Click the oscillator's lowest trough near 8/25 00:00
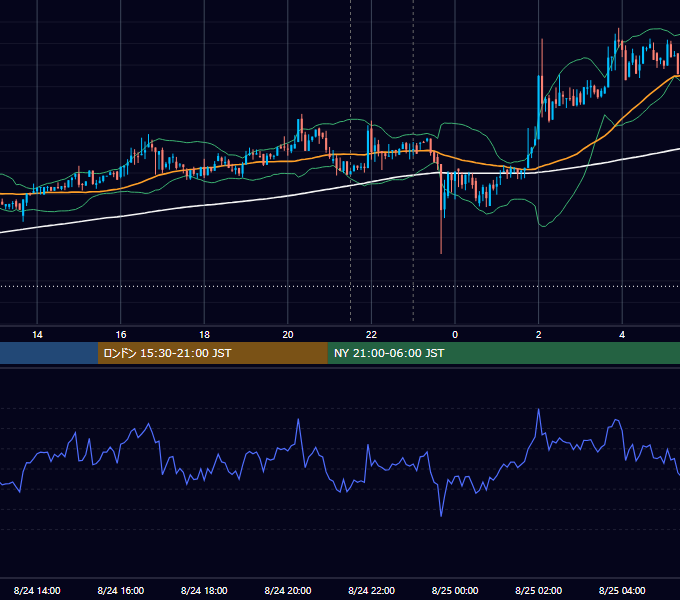This screenshot has height=600, width=680. click(441, 515)
